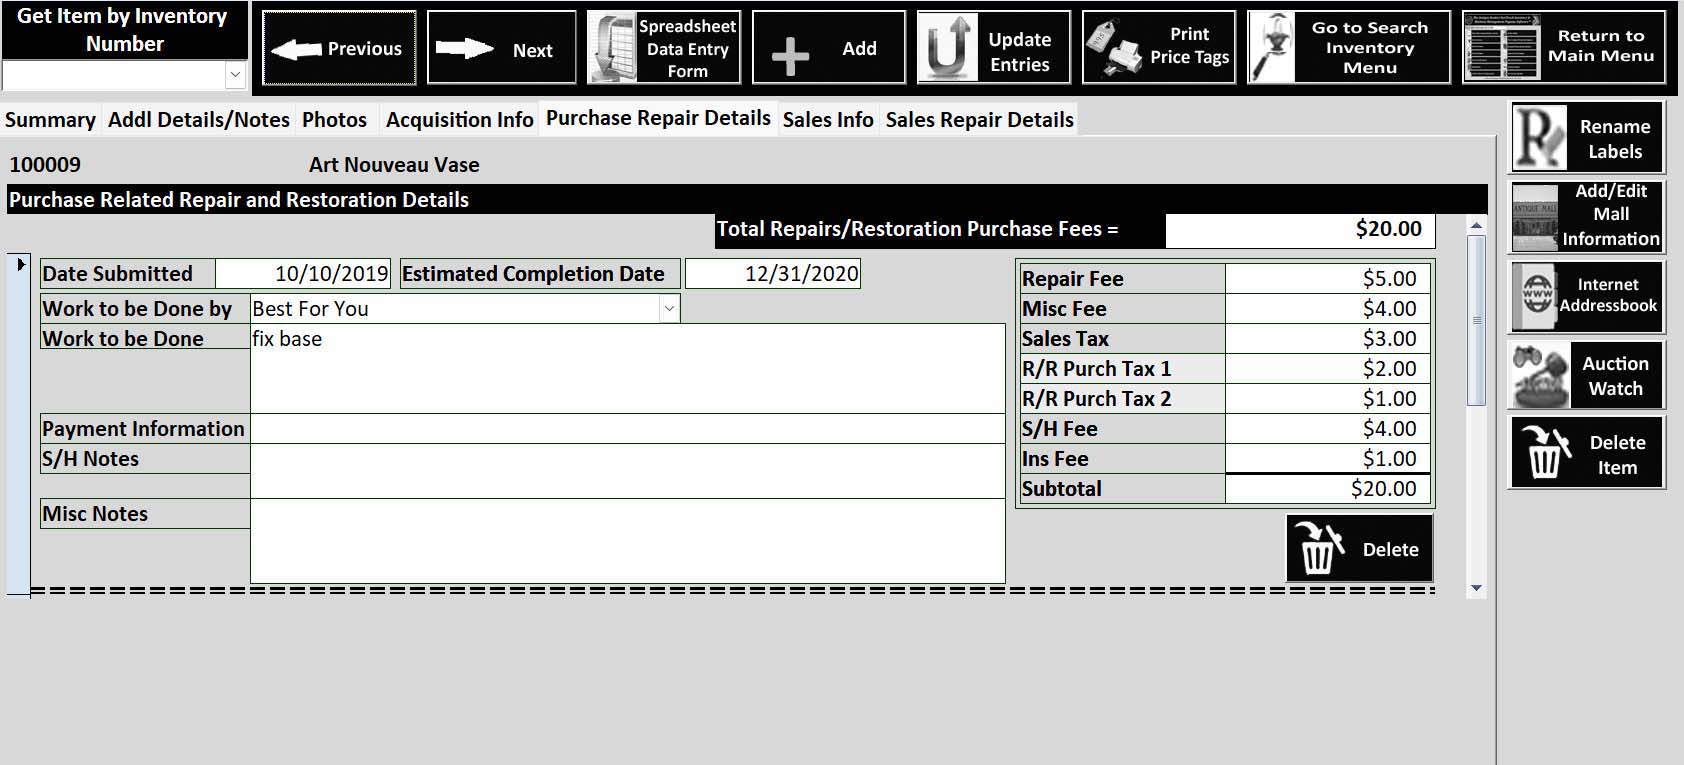This screenshot has height=765, width=1684.
Task: Click the scrollbar down arrow in repairs list
Action: coord(1476,589)
